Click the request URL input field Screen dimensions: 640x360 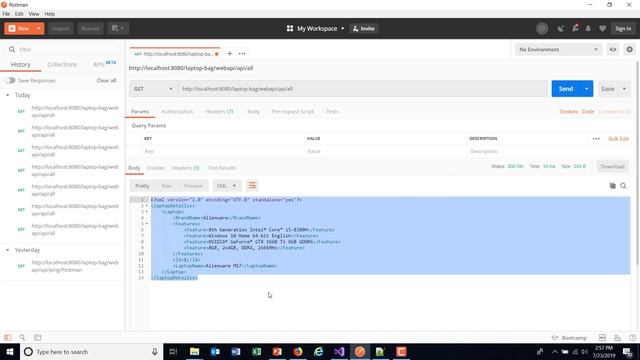pyautogui.click(x=362, y=89)
